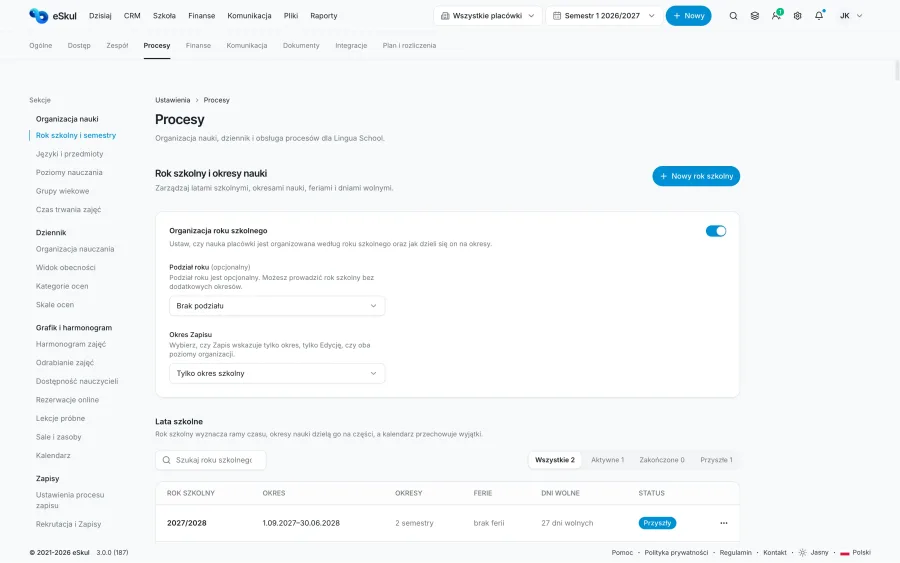Screen dimensions: 900x563
Task: Switch to Plan i rozliczenia tab
Action: coord(409,45)
